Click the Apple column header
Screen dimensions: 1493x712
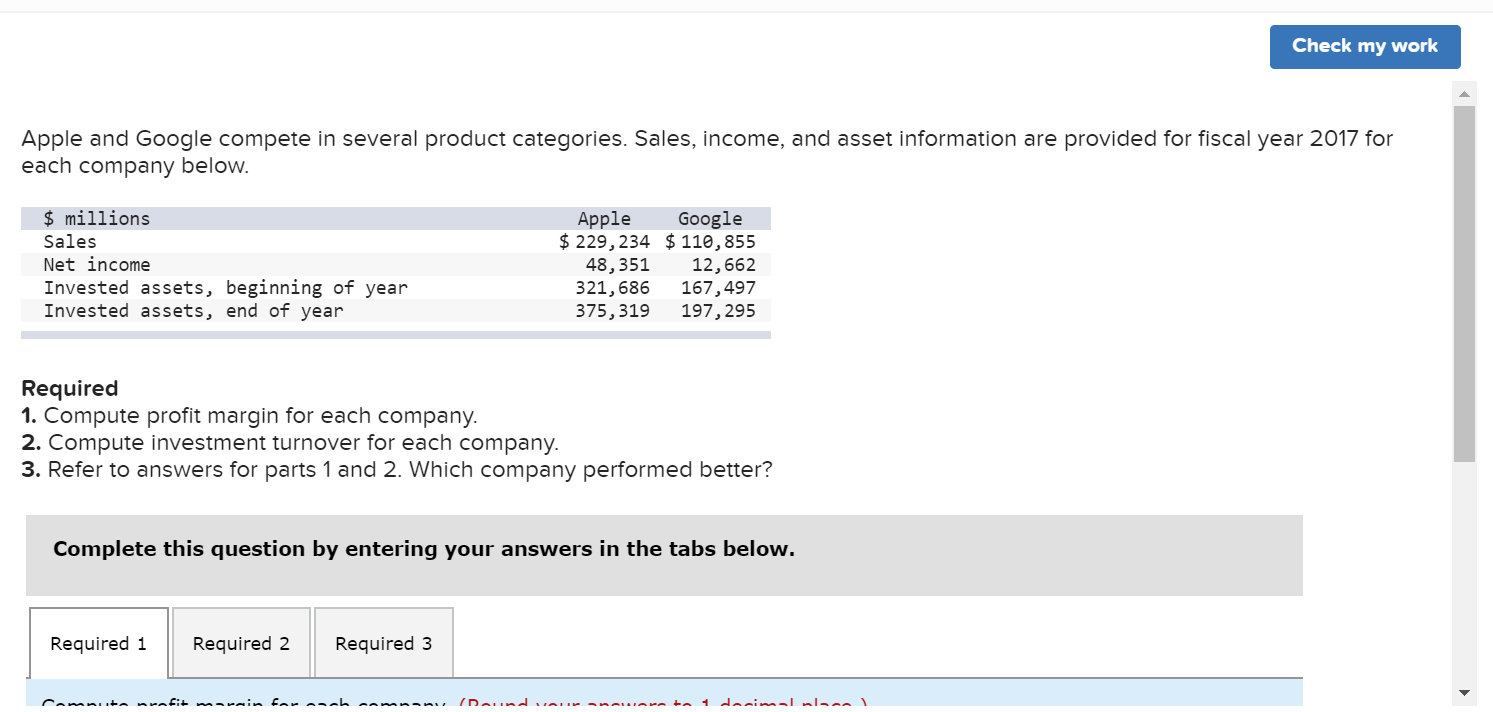tap(604, 218)
